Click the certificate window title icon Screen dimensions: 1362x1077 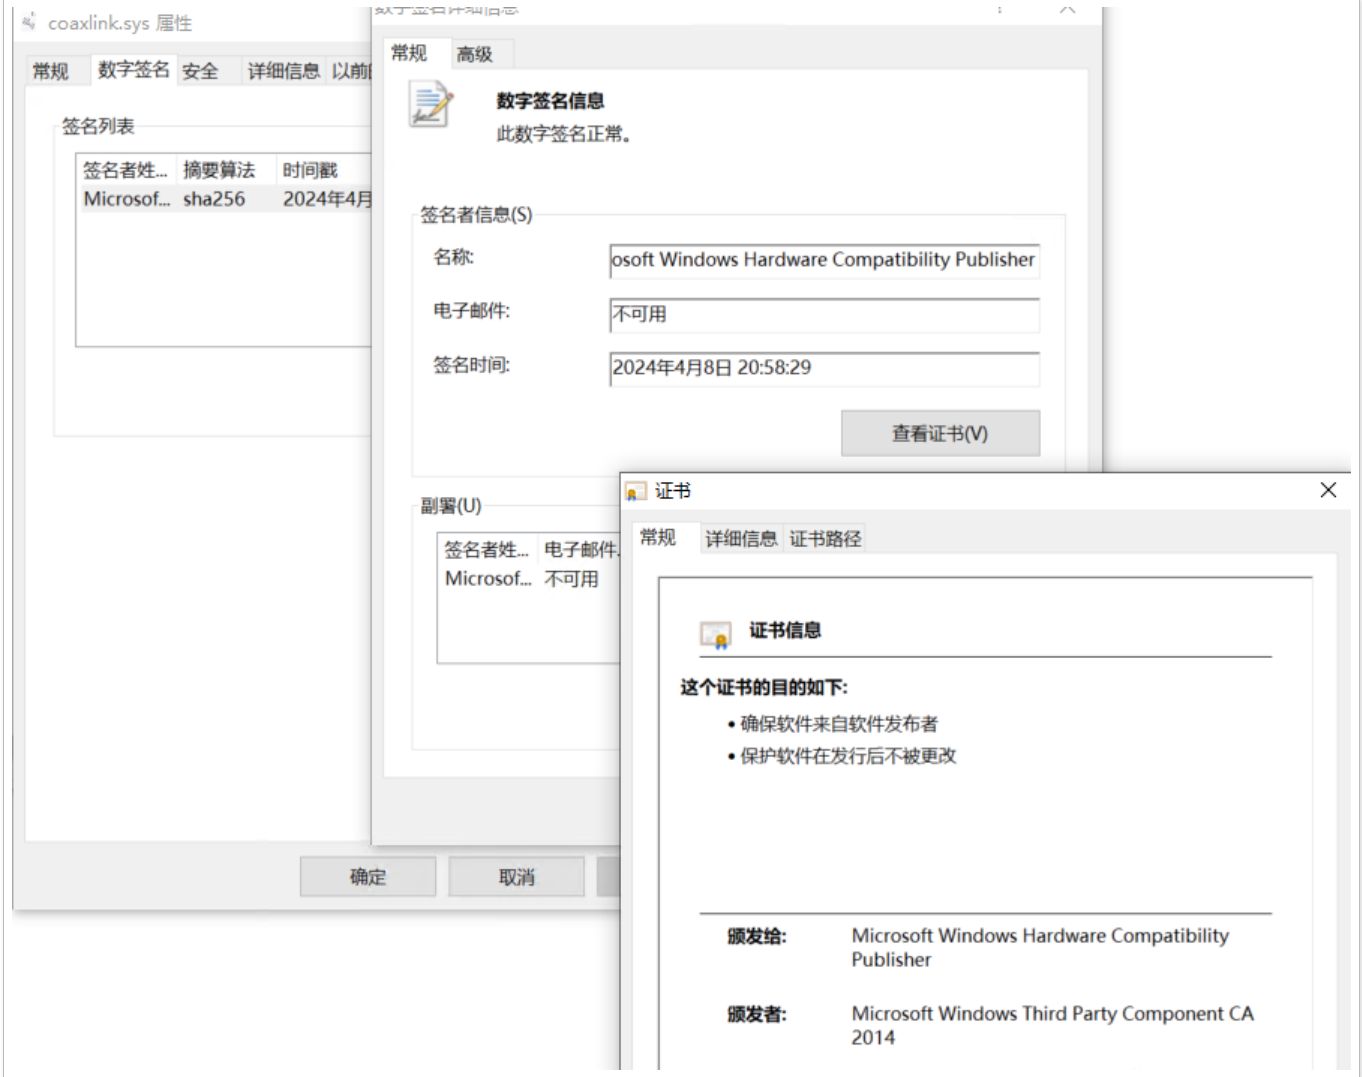pyautogui.click(x=635, y=491)
